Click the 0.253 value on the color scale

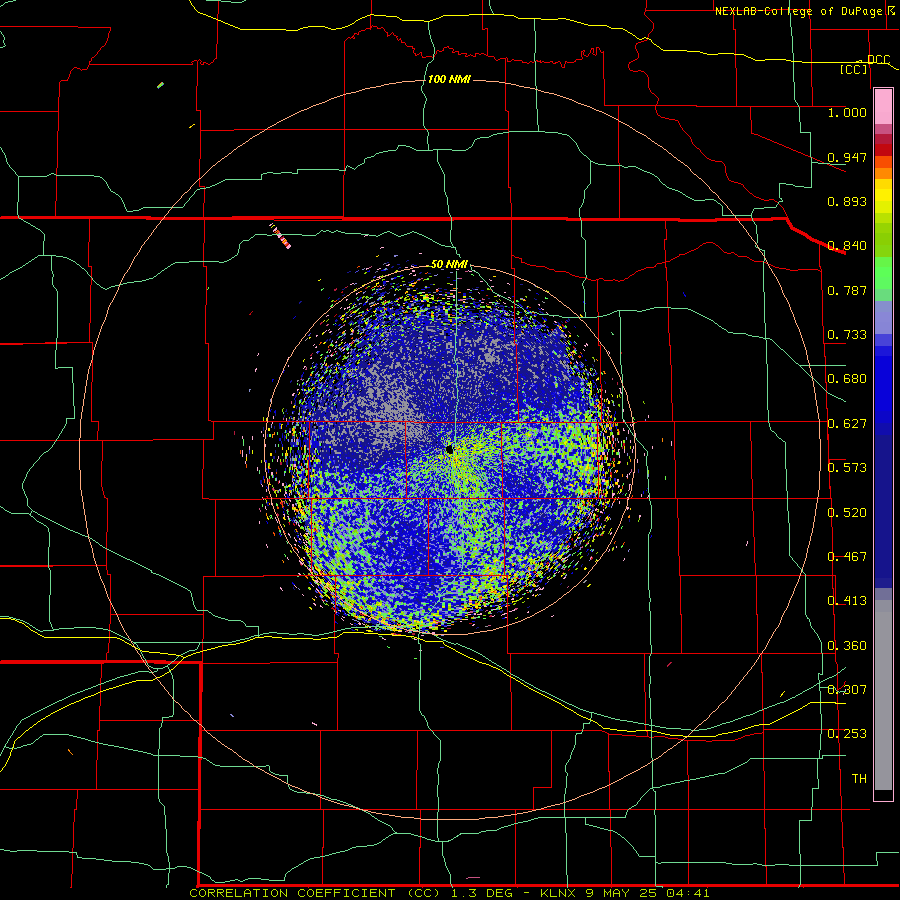click(x=847, y=734)
